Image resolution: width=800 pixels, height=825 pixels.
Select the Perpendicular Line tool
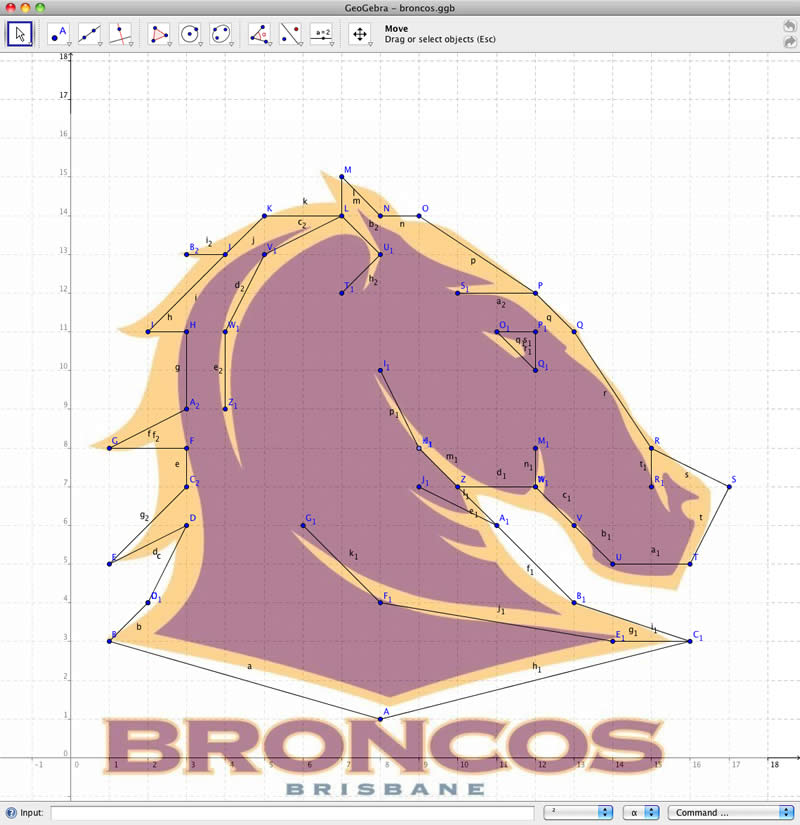120,34
